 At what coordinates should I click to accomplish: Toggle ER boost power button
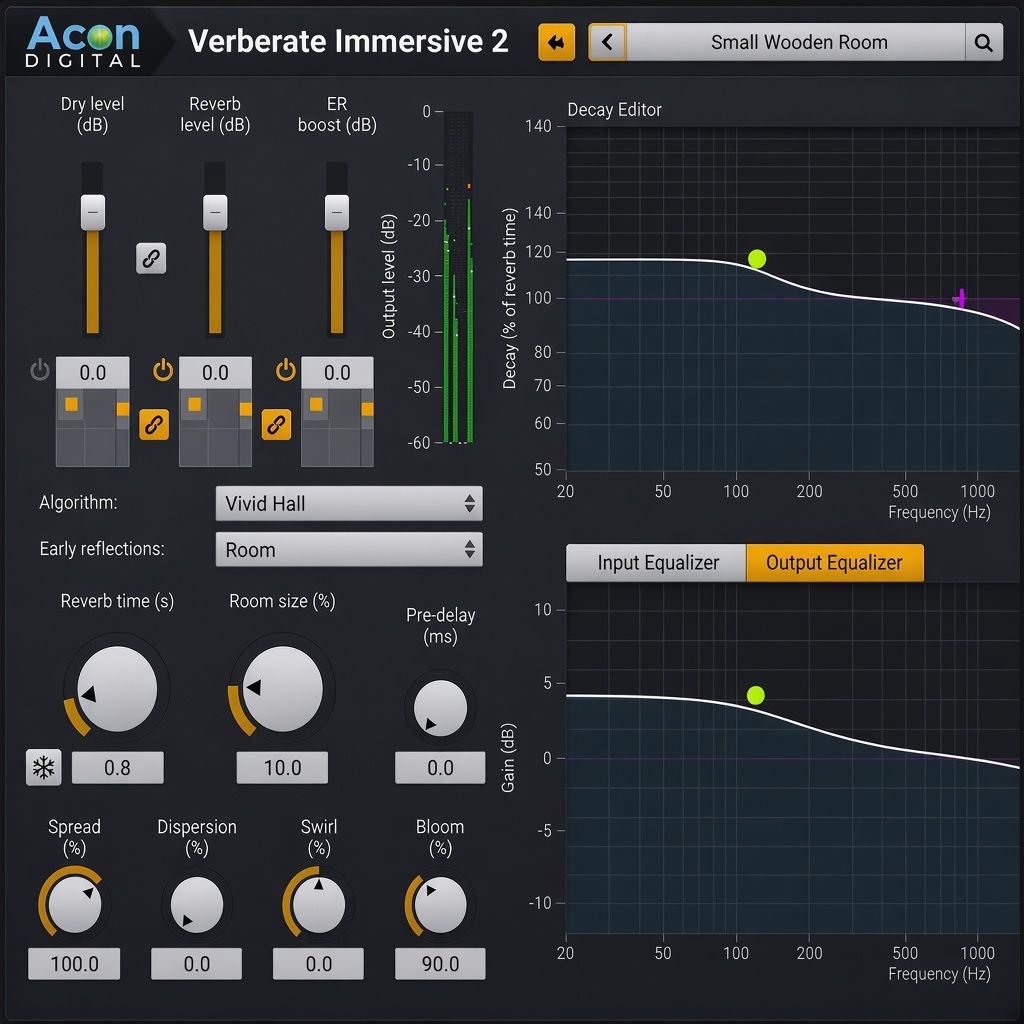pos(285,370)
